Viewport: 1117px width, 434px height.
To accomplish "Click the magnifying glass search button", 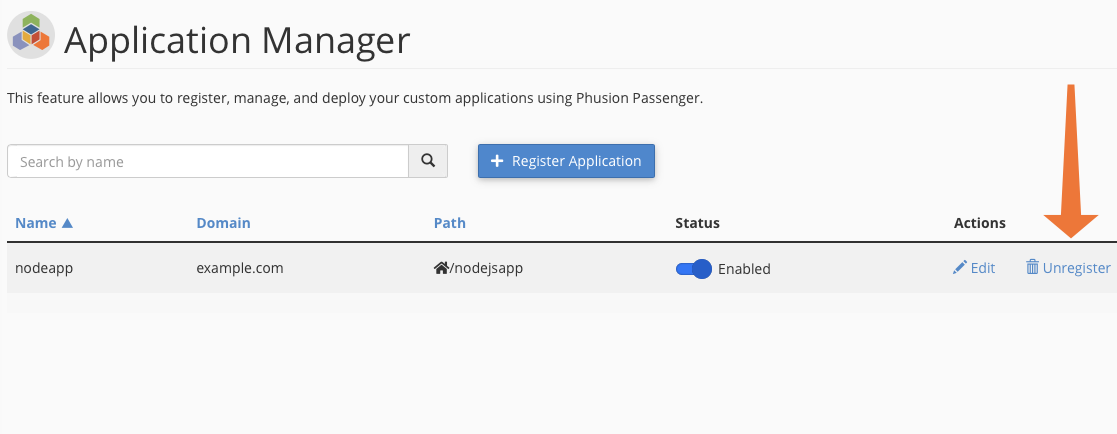I will point(428,161).
